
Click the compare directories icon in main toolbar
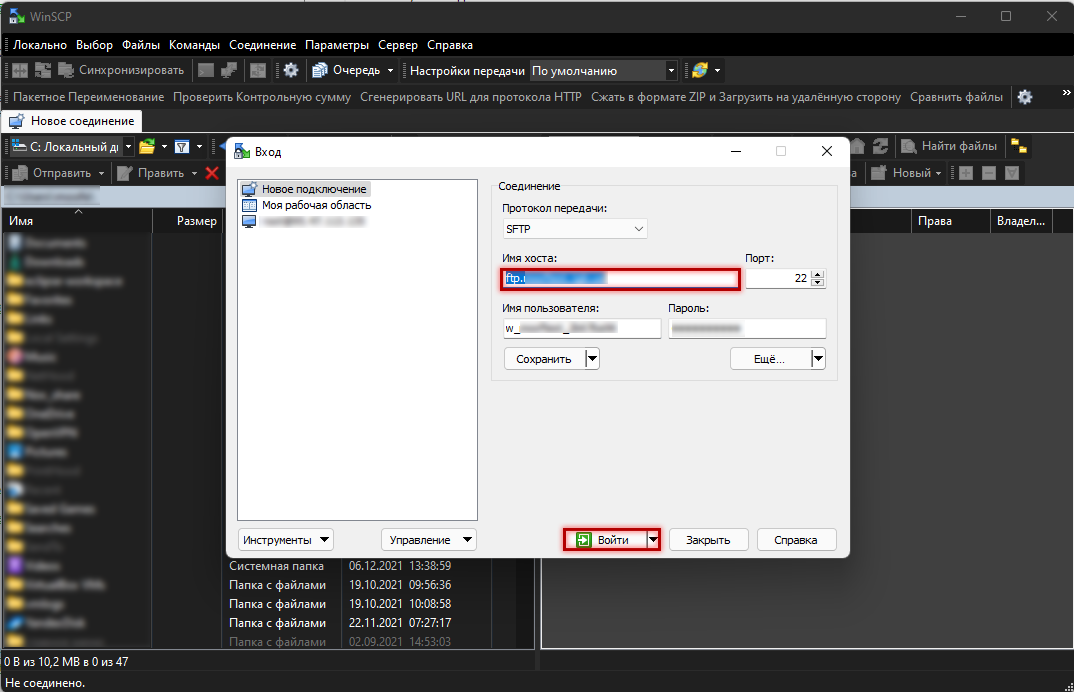point(21,70)
